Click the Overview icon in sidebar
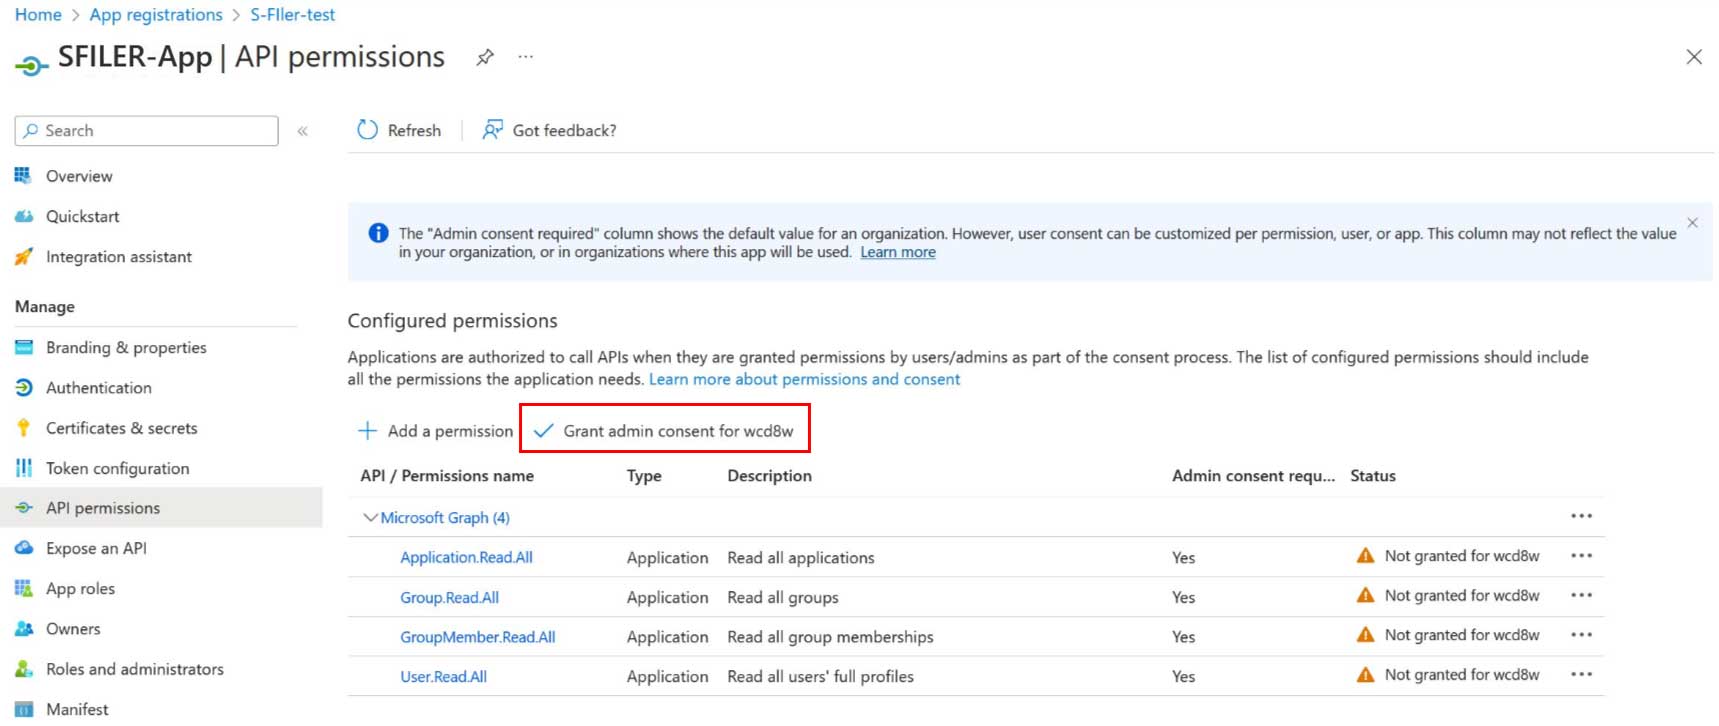Screen dimensions: 1719x726 (x=23, y=176)
